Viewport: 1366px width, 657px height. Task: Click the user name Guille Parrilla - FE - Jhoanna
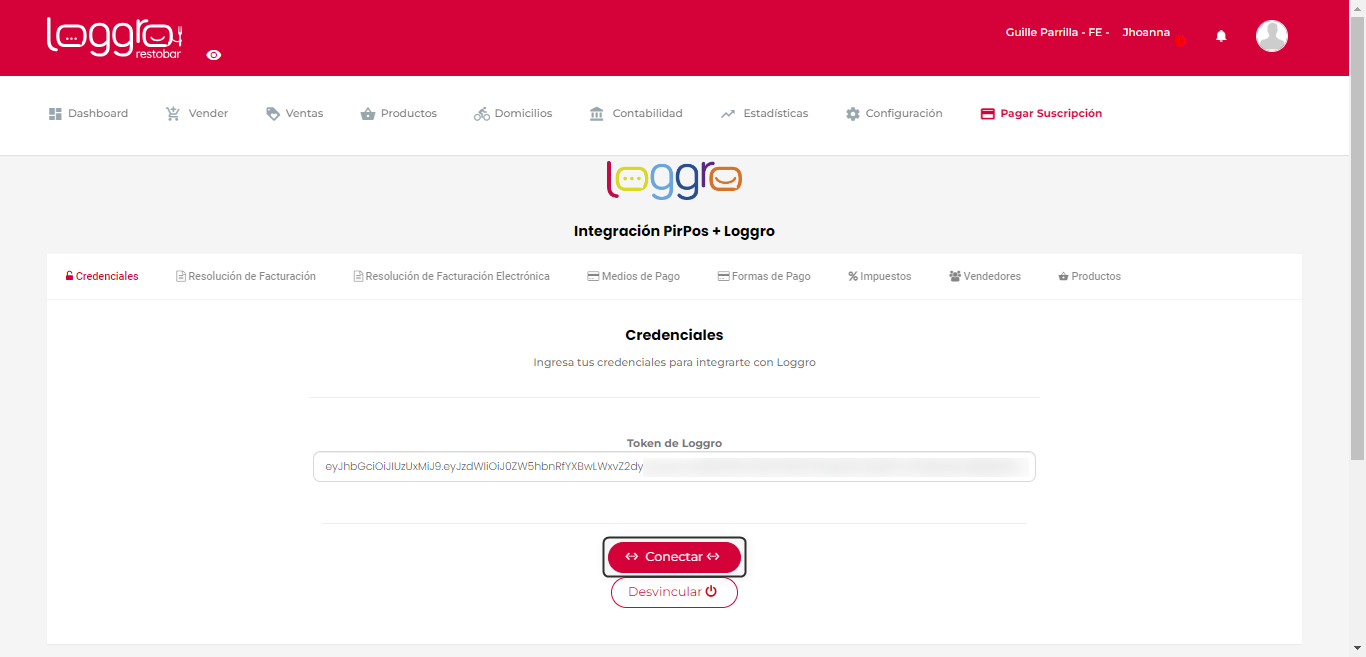click(x=1088, y=32)
